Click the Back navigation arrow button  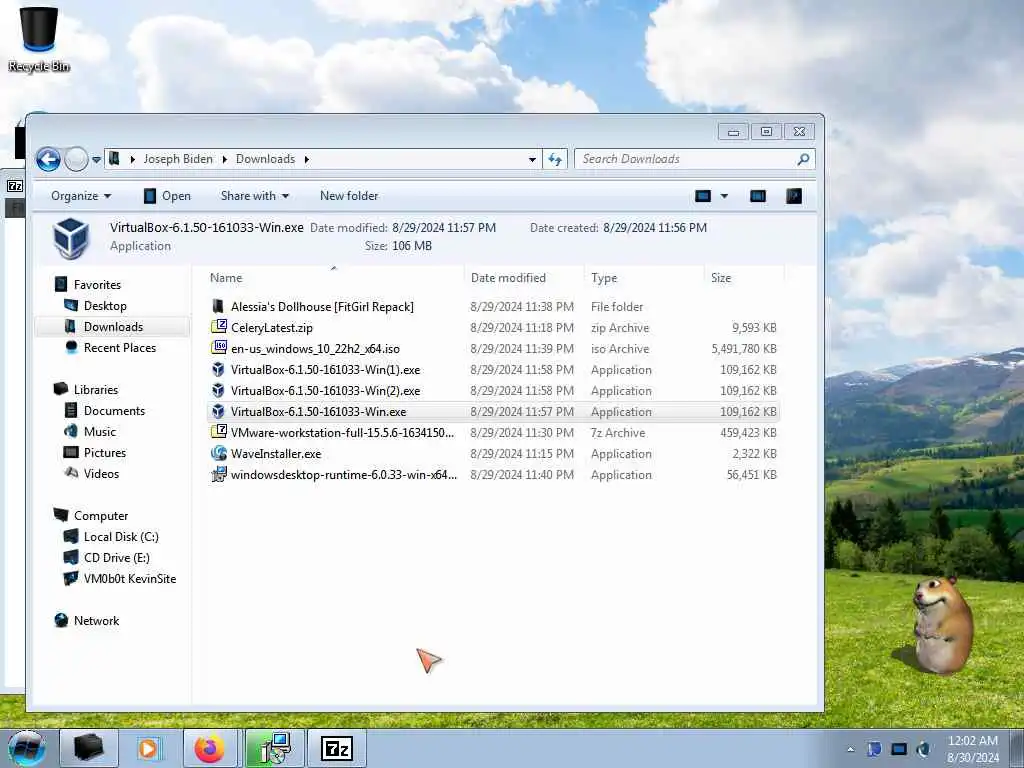point(48,159)
